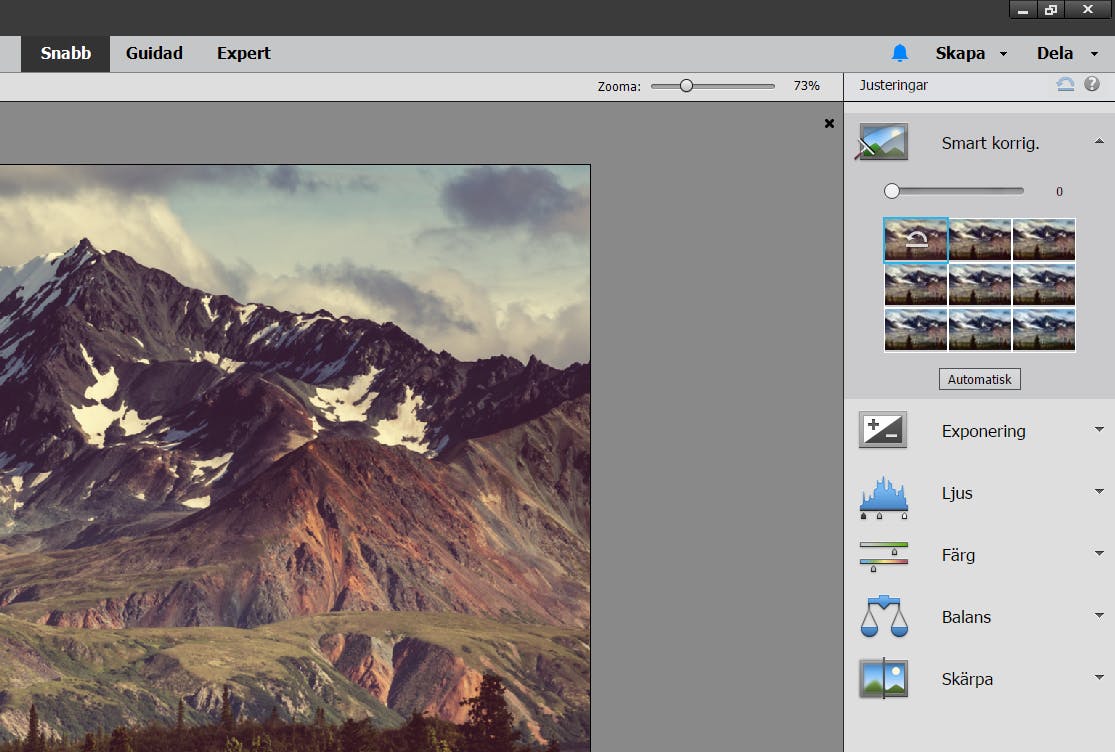1115x752 pixels.
Task: Click the Justeringar panel title
Action: [x=893, y=85]
